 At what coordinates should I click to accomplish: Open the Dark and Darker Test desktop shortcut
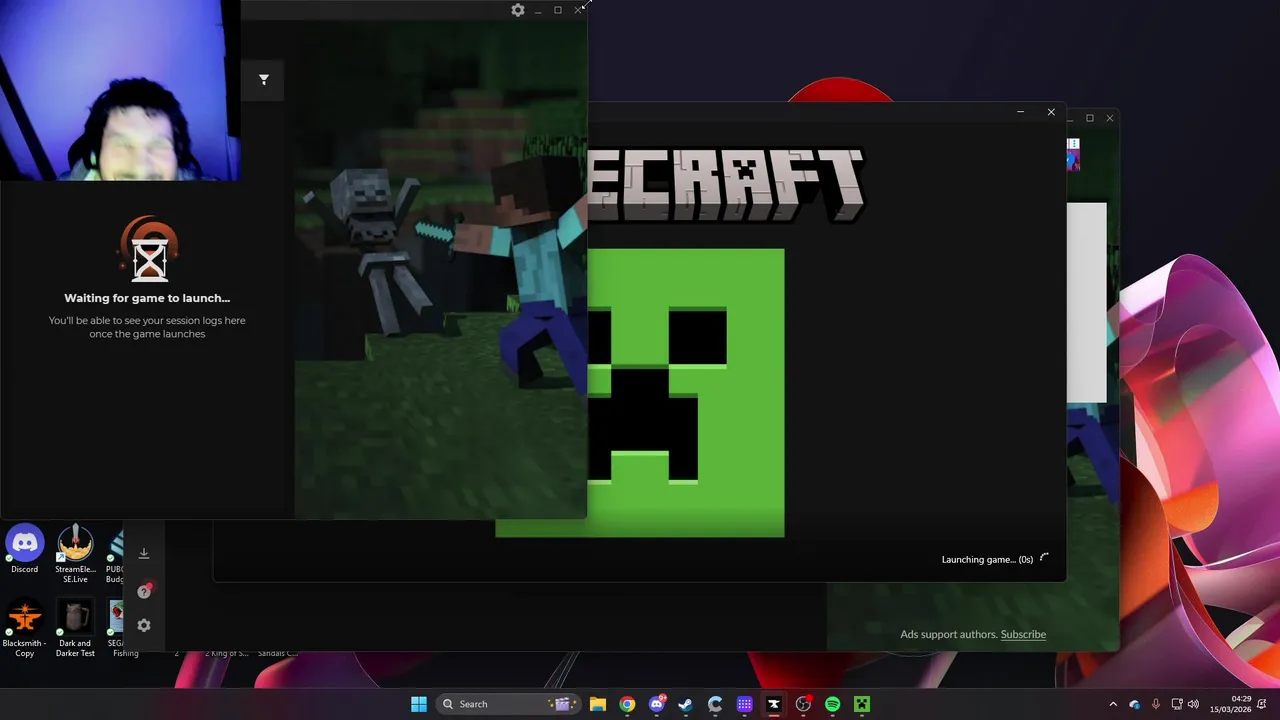(x=75, y=628)
